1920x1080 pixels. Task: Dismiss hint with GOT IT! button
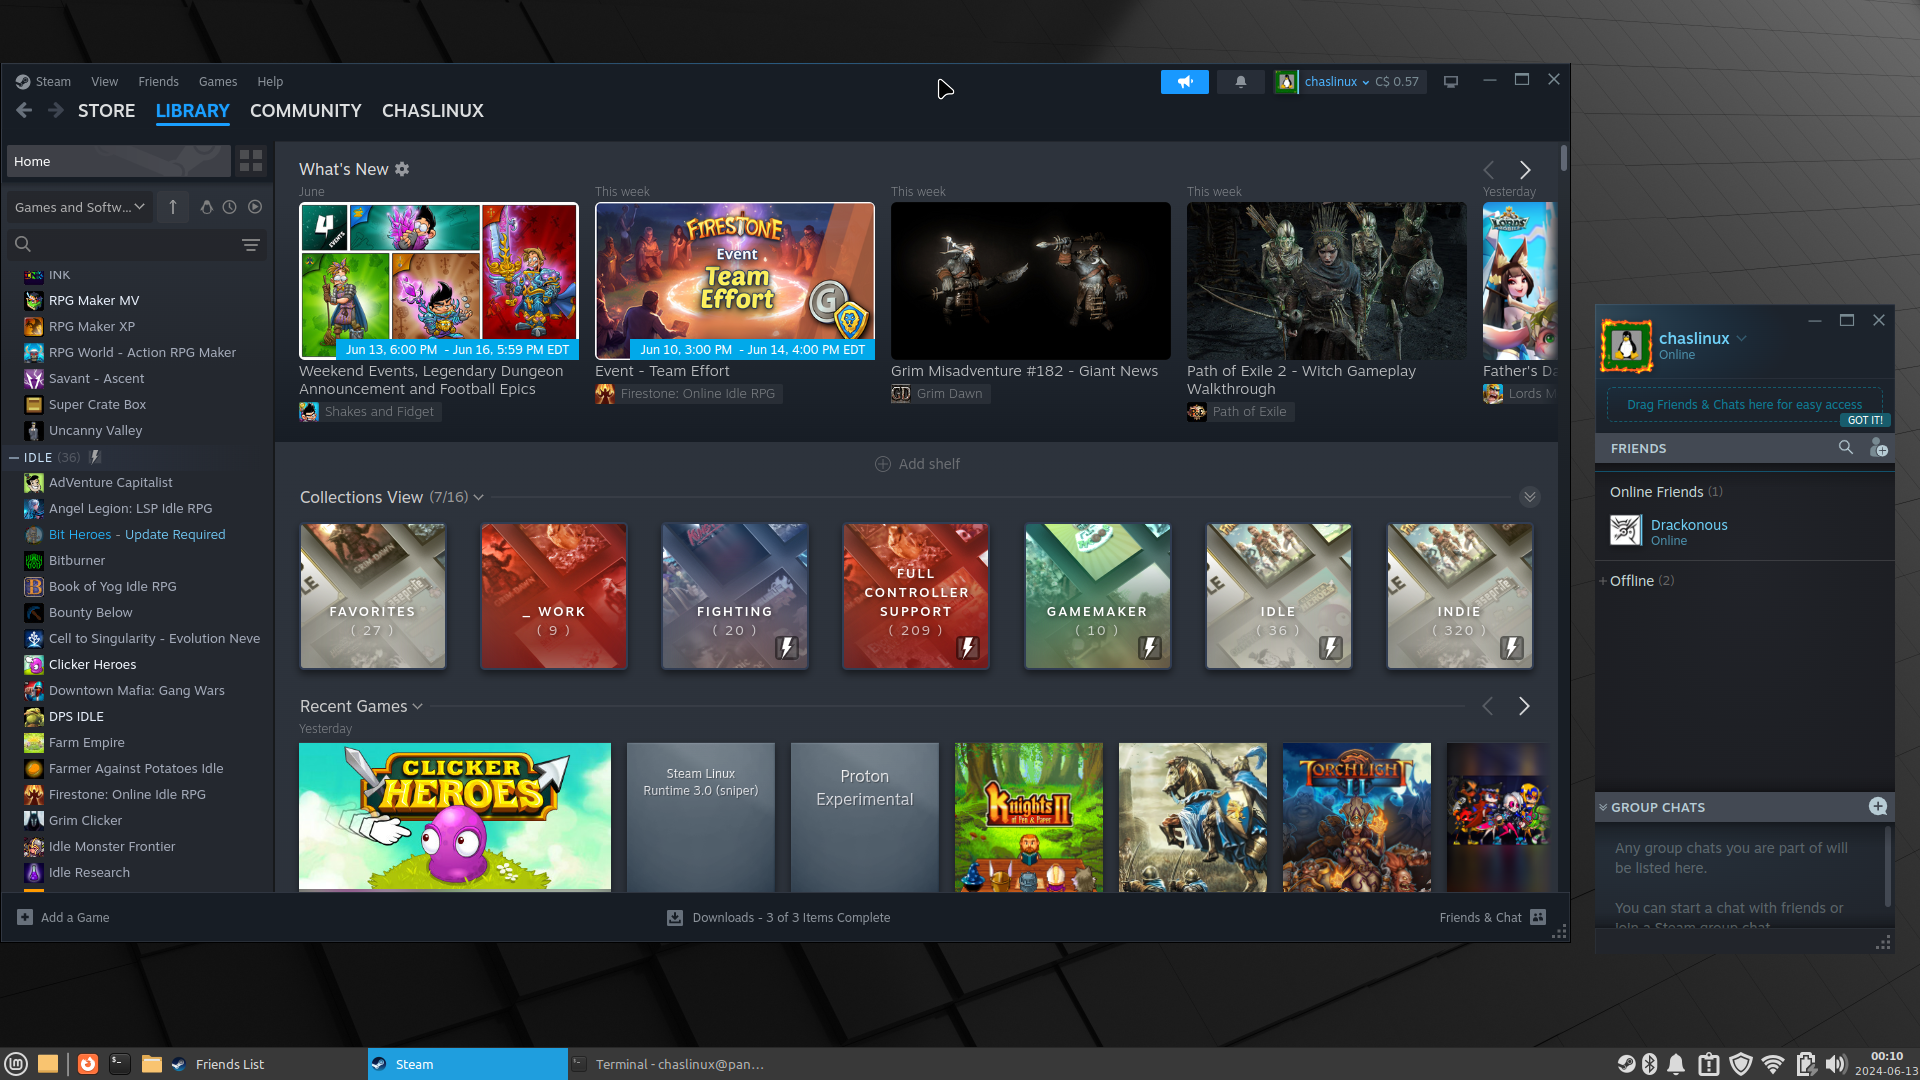[1864, 420]
